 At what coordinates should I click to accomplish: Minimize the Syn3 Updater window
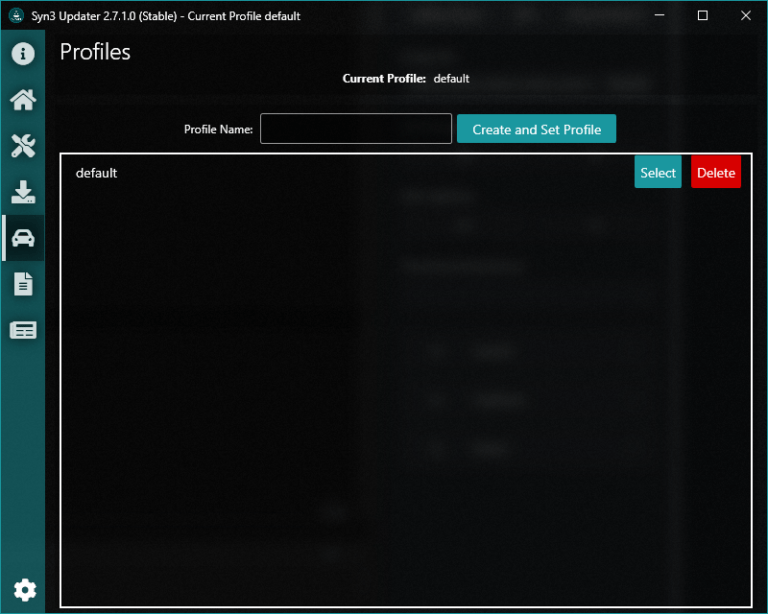(660, 16)
